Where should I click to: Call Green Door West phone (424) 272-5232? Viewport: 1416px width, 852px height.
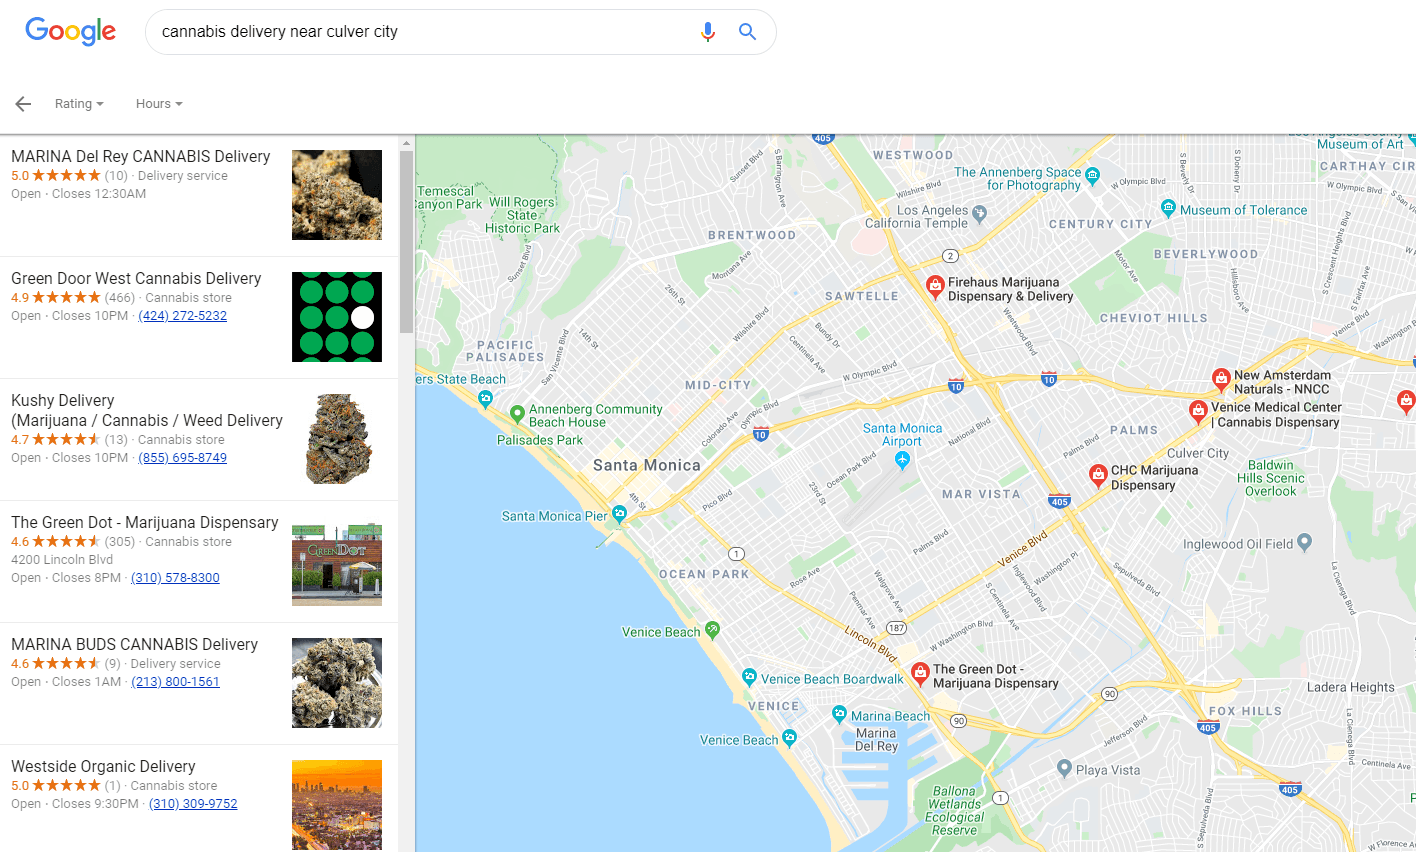[x=182, y=316]
